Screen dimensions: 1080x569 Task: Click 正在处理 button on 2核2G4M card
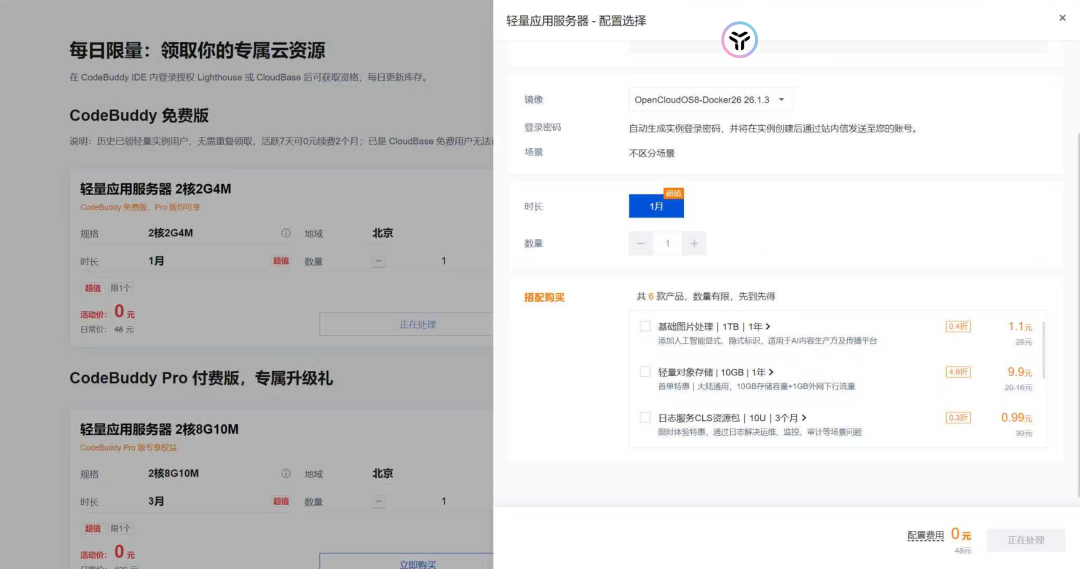click(x=406, y=324)
